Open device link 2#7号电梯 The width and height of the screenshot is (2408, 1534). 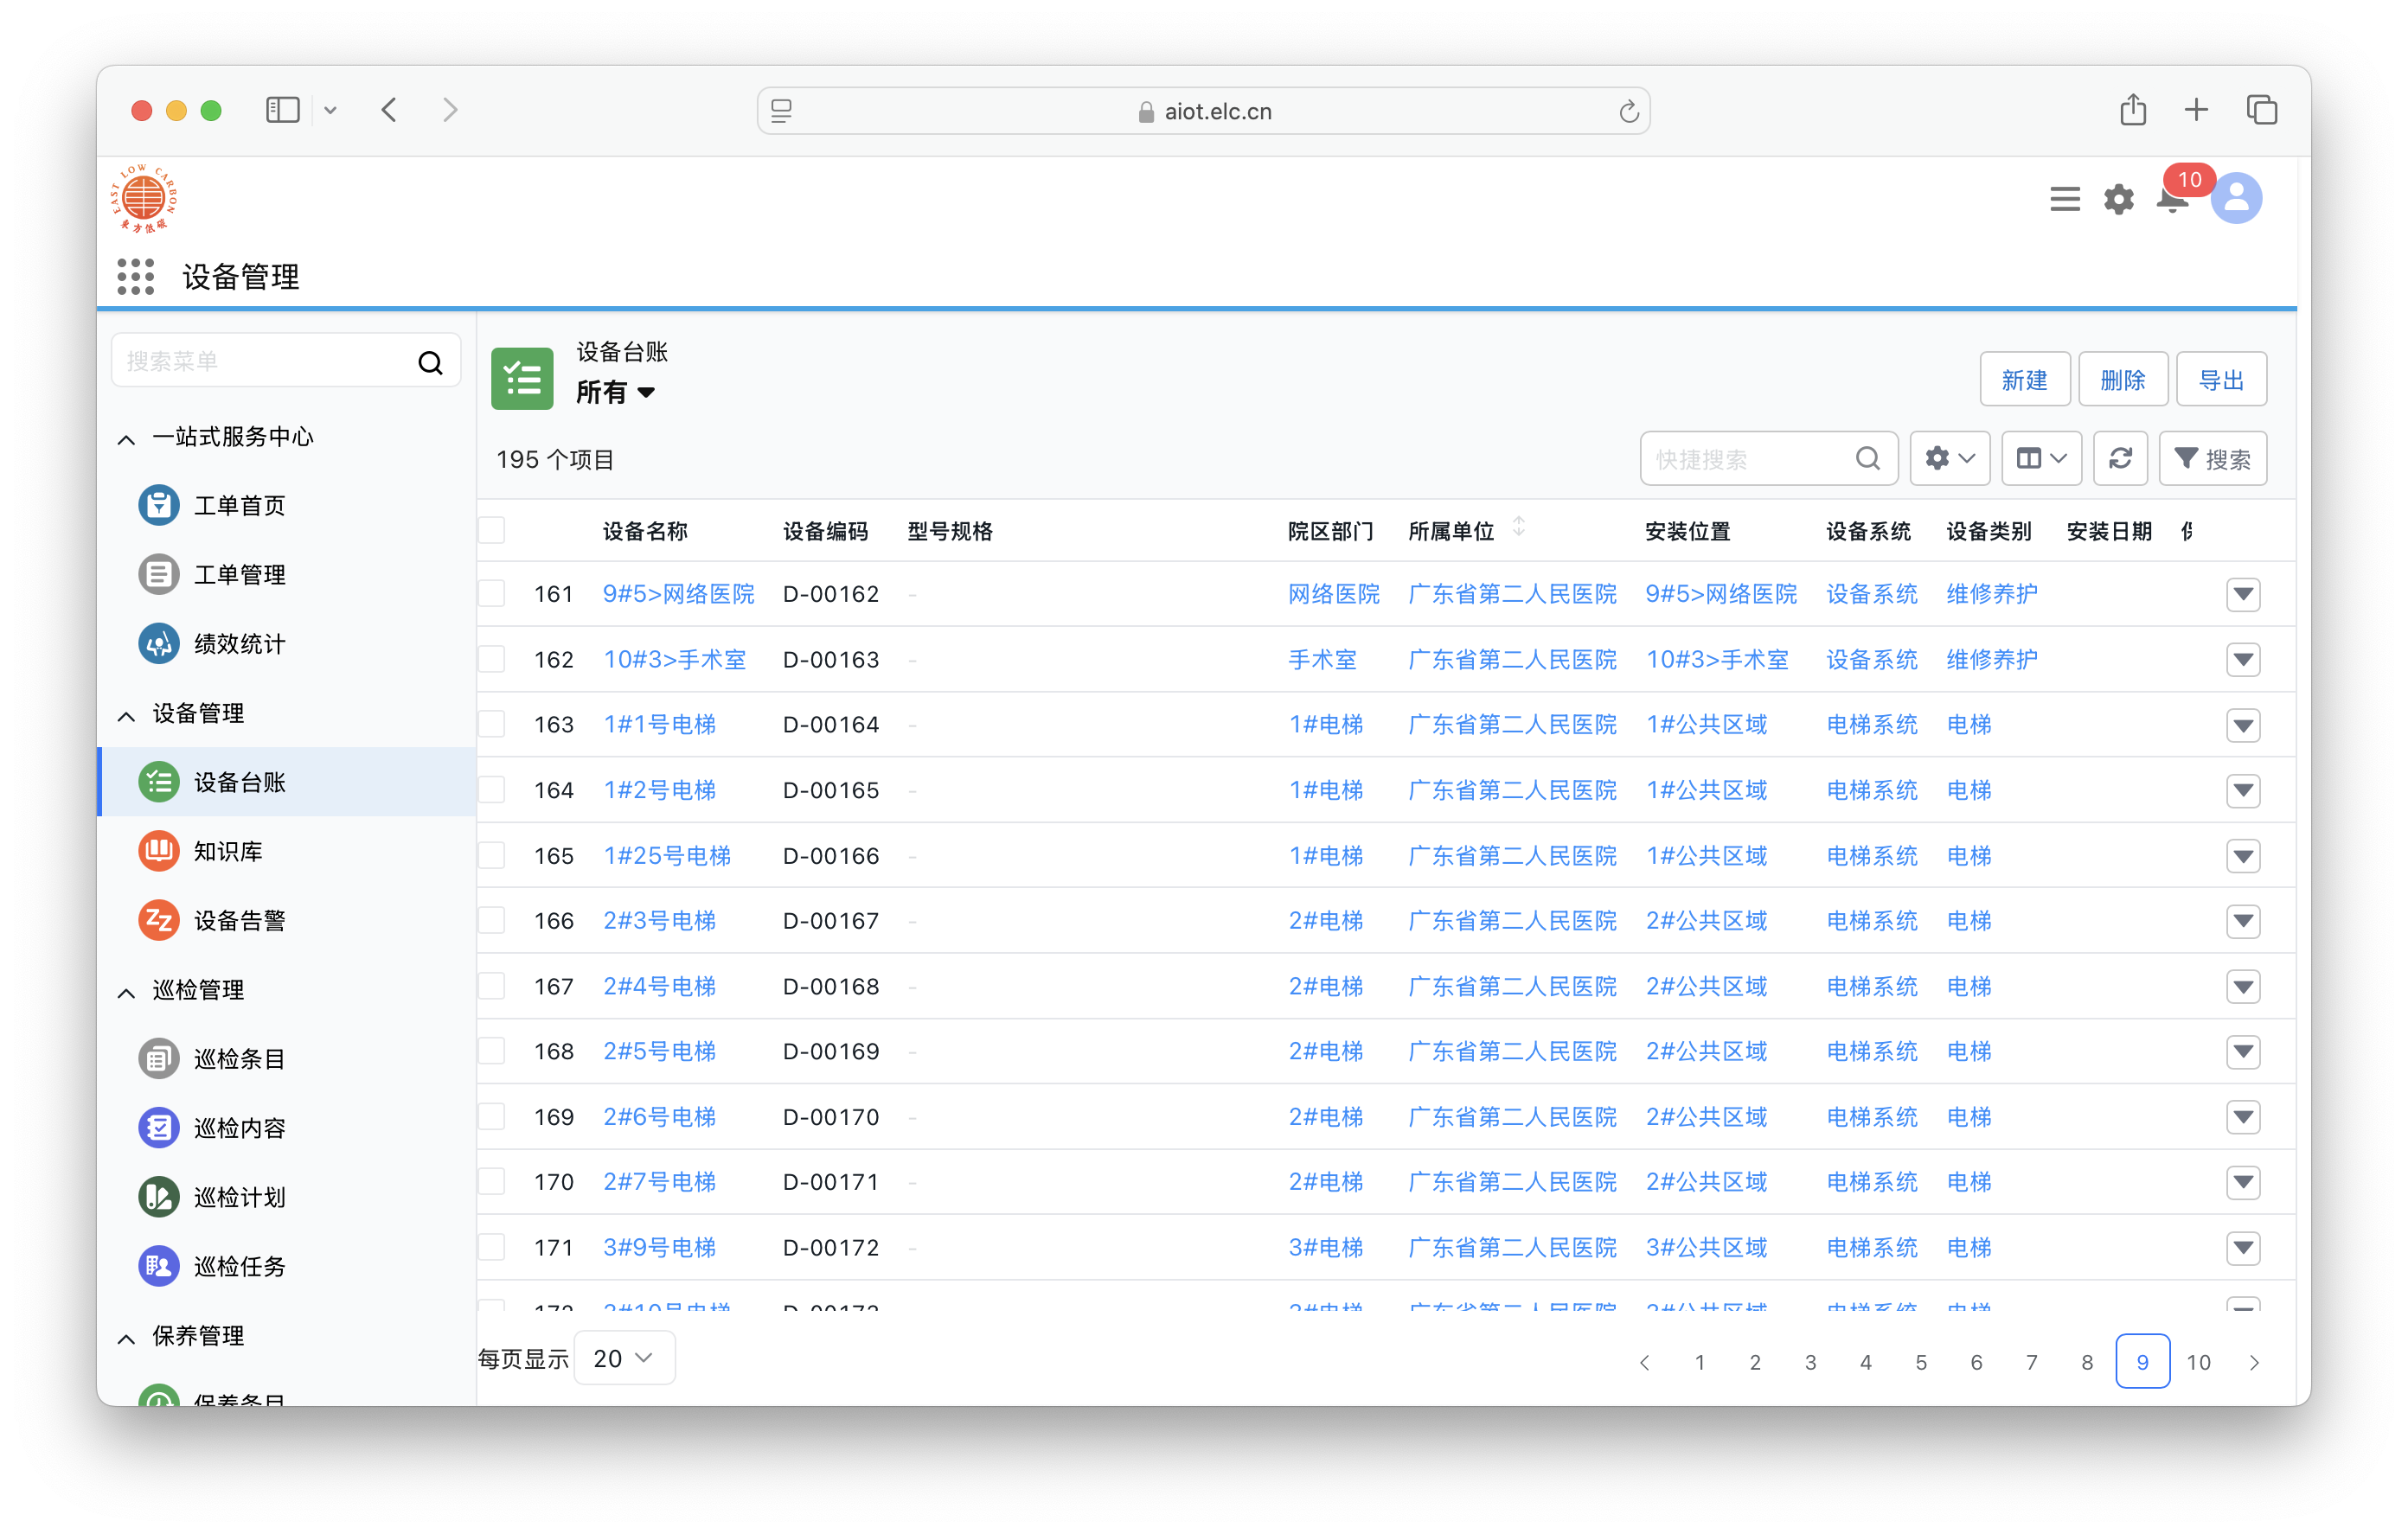coord(659,1182)
